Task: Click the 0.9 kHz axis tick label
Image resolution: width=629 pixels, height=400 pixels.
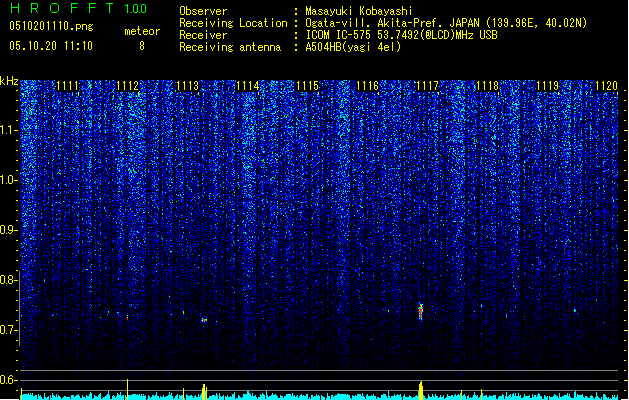Action: [9, 230]
